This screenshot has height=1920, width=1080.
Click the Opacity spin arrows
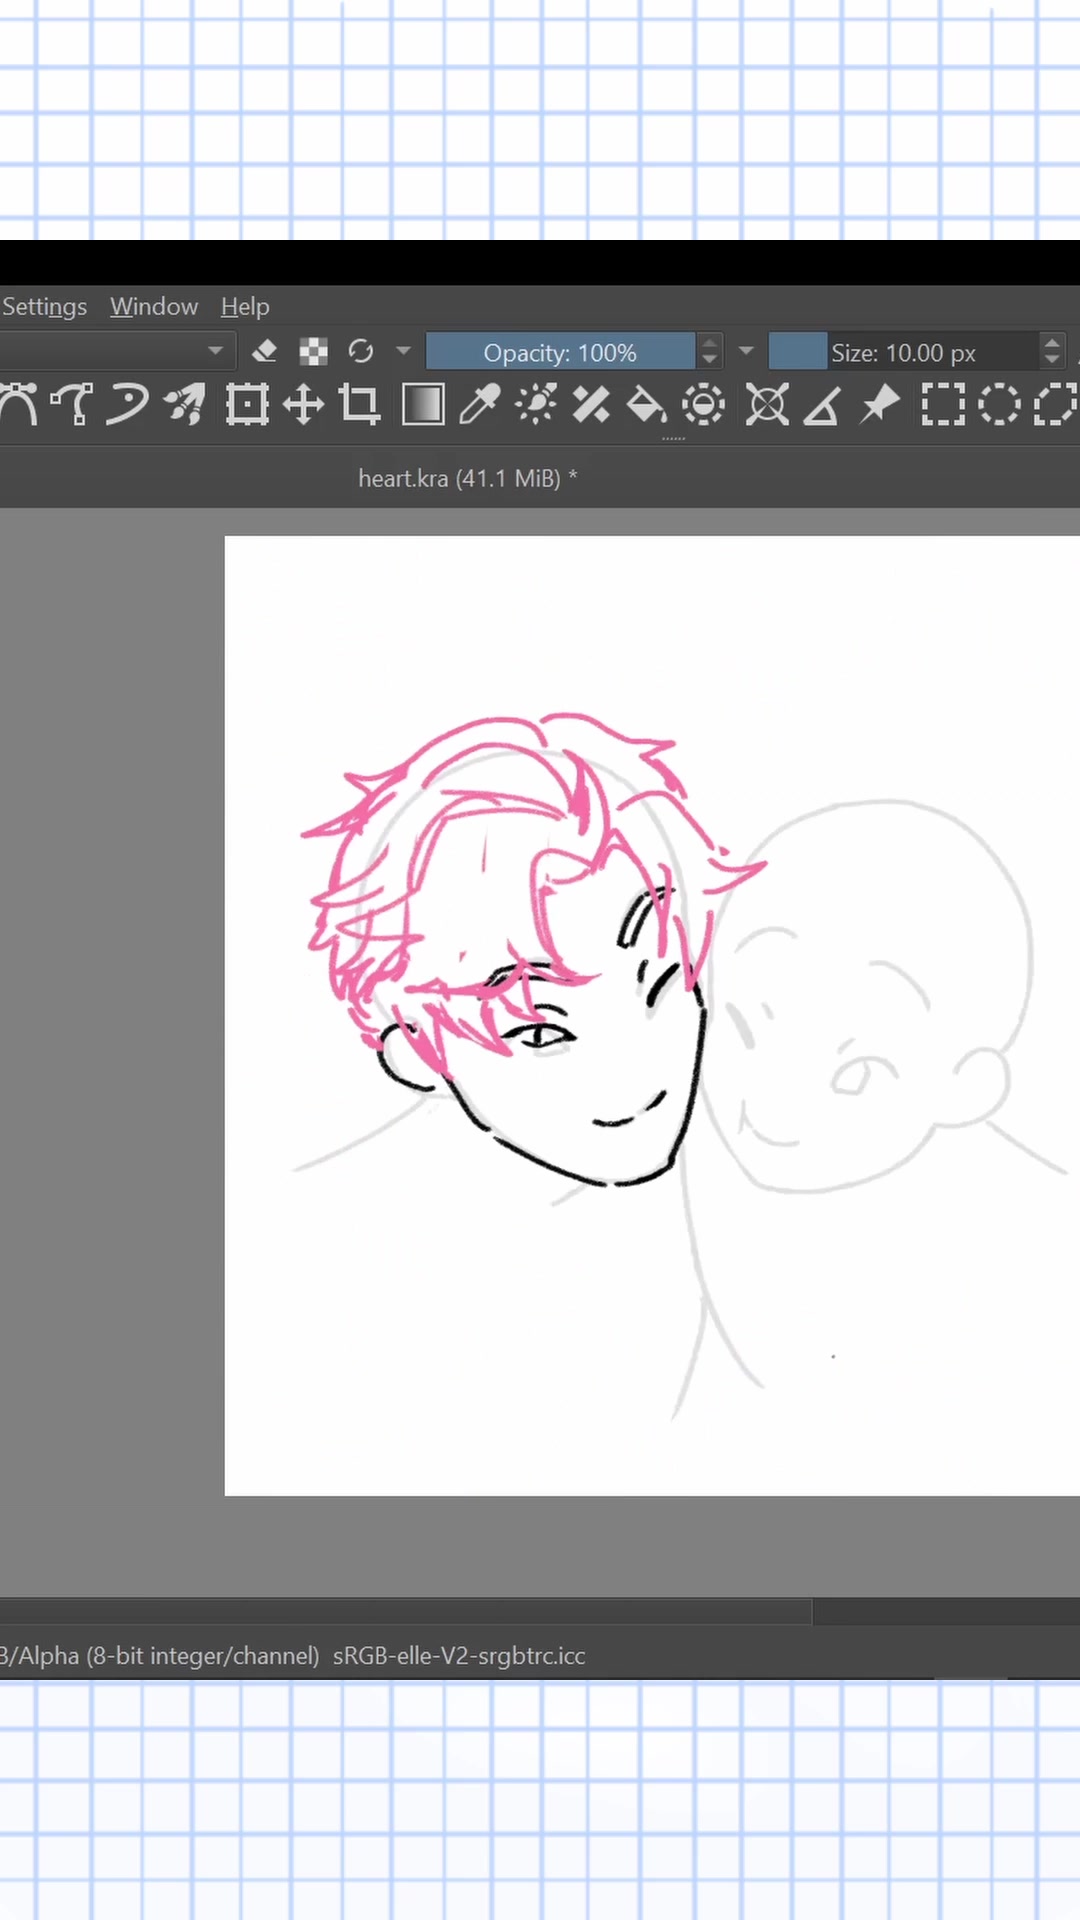[x=709, y=351]
